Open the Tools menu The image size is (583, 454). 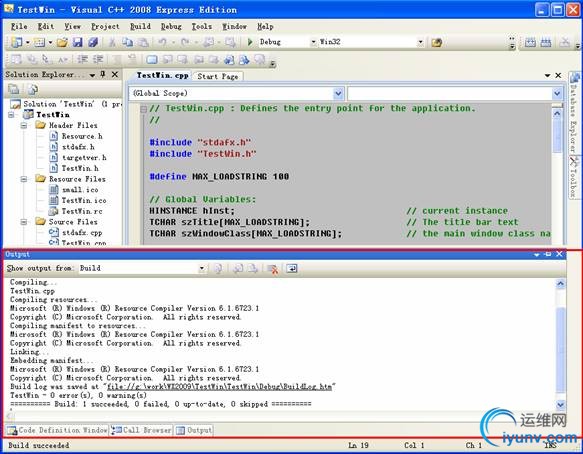pos(202,26)
